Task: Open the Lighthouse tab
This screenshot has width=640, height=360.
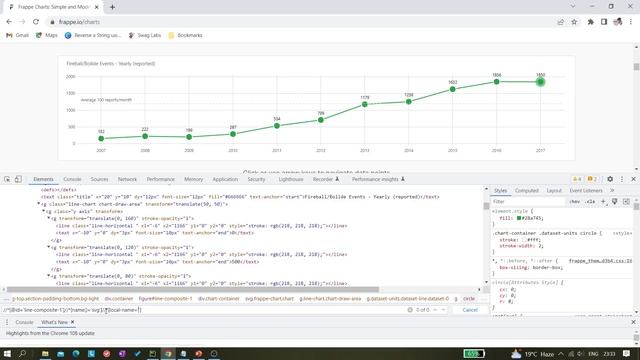Action: pos(291,179)
